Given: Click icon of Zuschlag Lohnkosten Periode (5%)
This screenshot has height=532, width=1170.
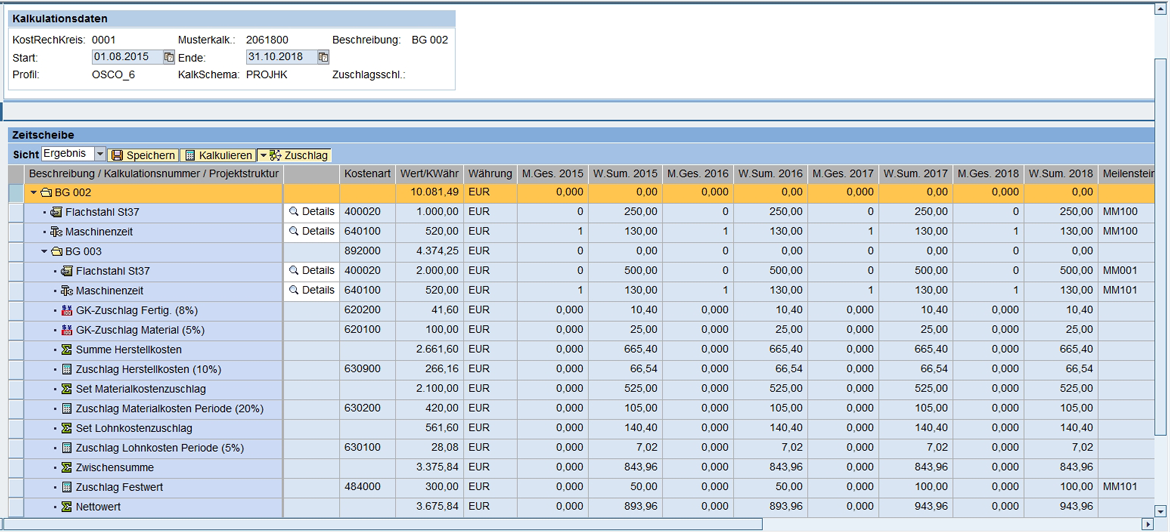Looking at the screenshot, I should point(67,448).
